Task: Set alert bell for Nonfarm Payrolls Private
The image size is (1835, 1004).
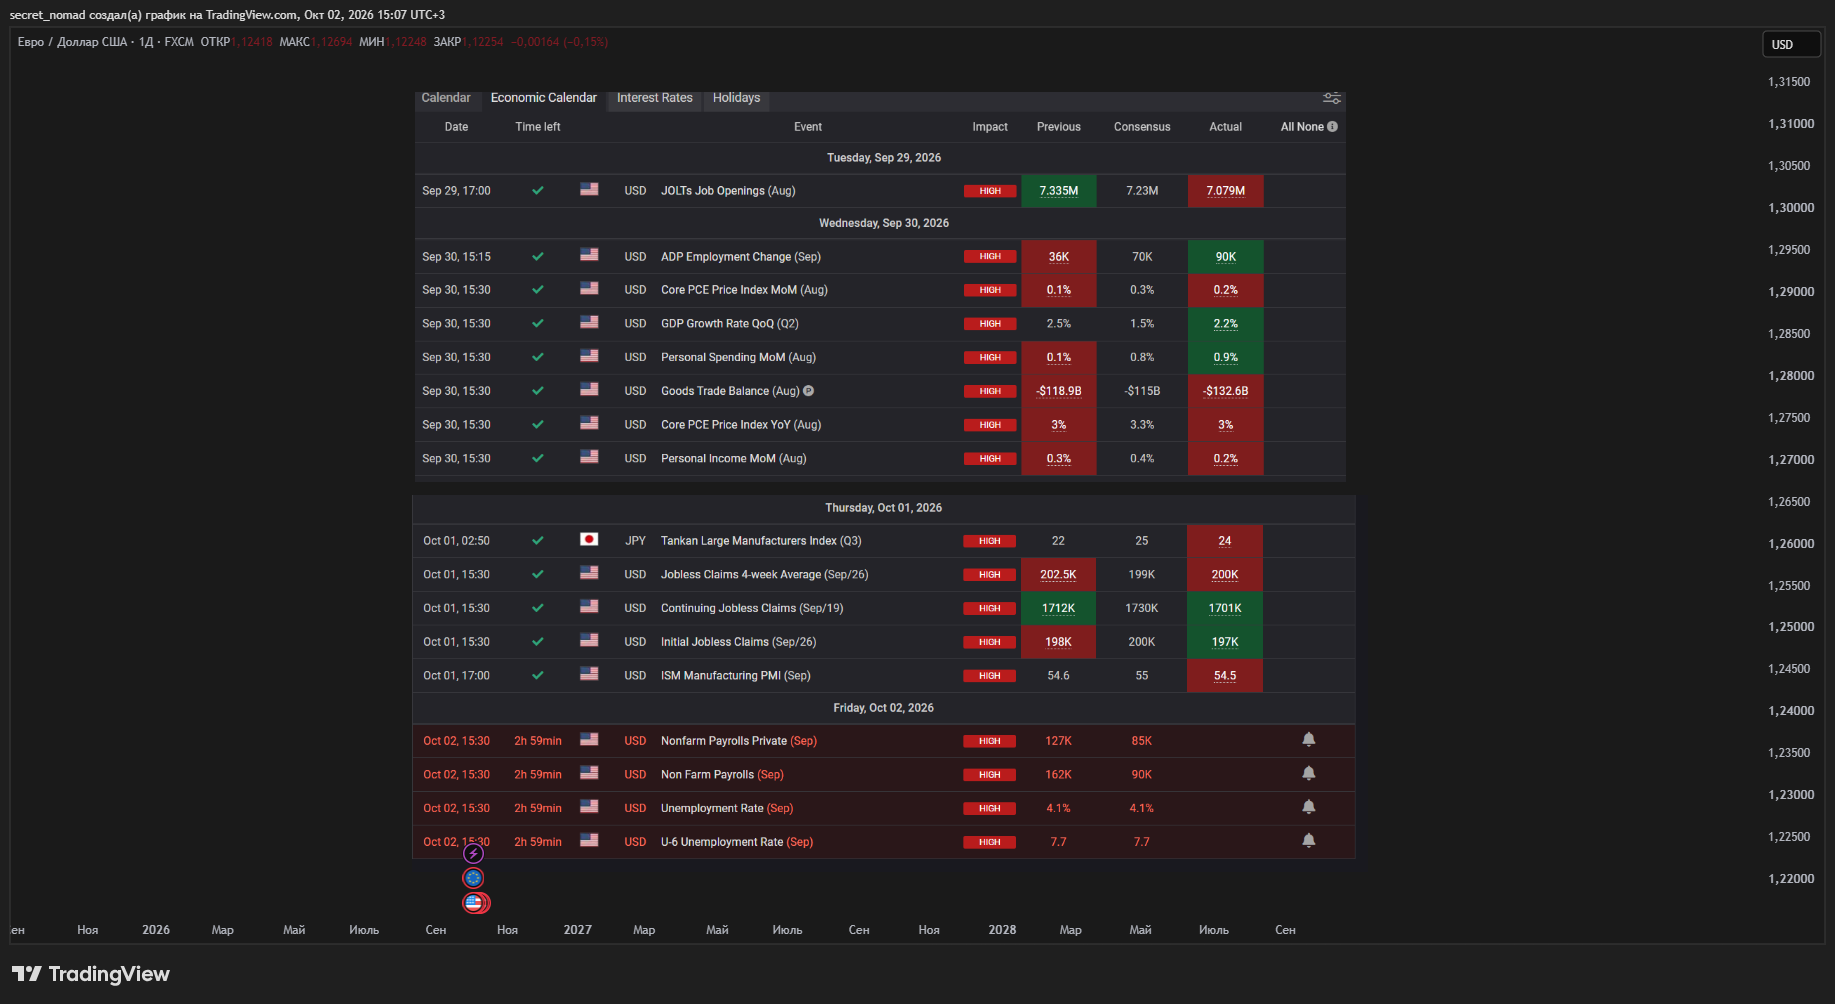Action: [x=1309, y=740]
